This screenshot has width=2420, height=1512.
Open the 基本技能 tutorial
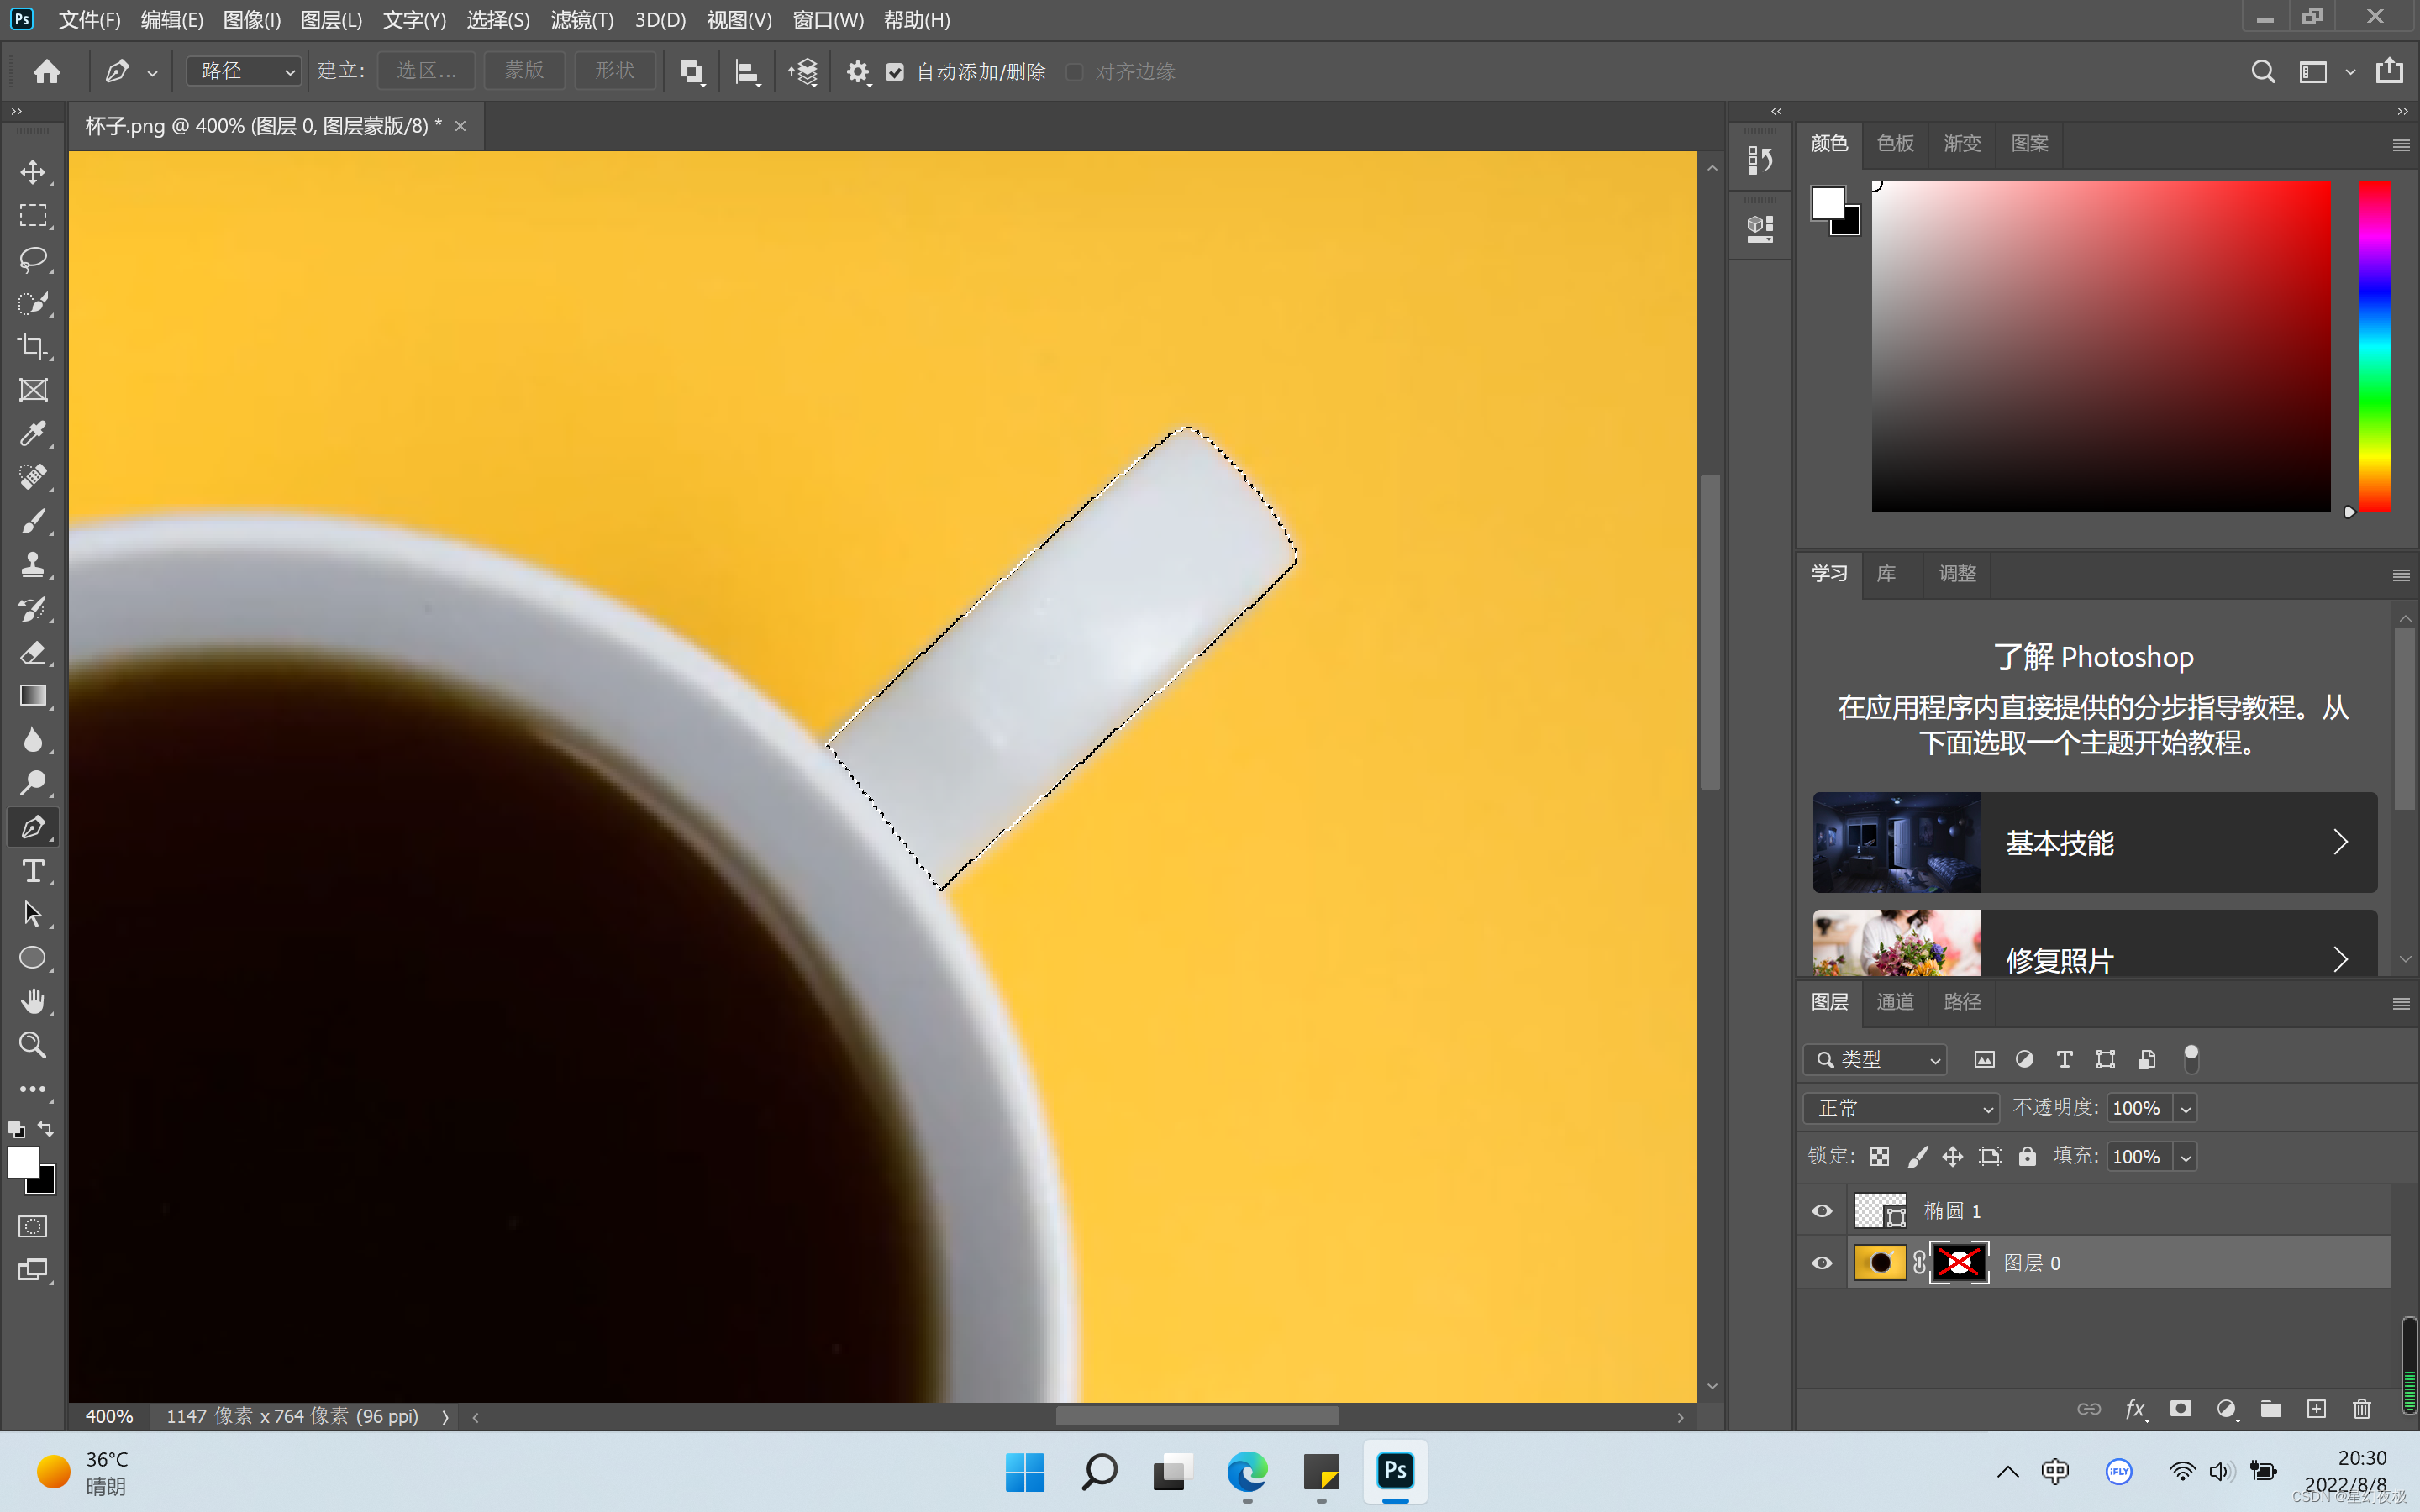2094,842
